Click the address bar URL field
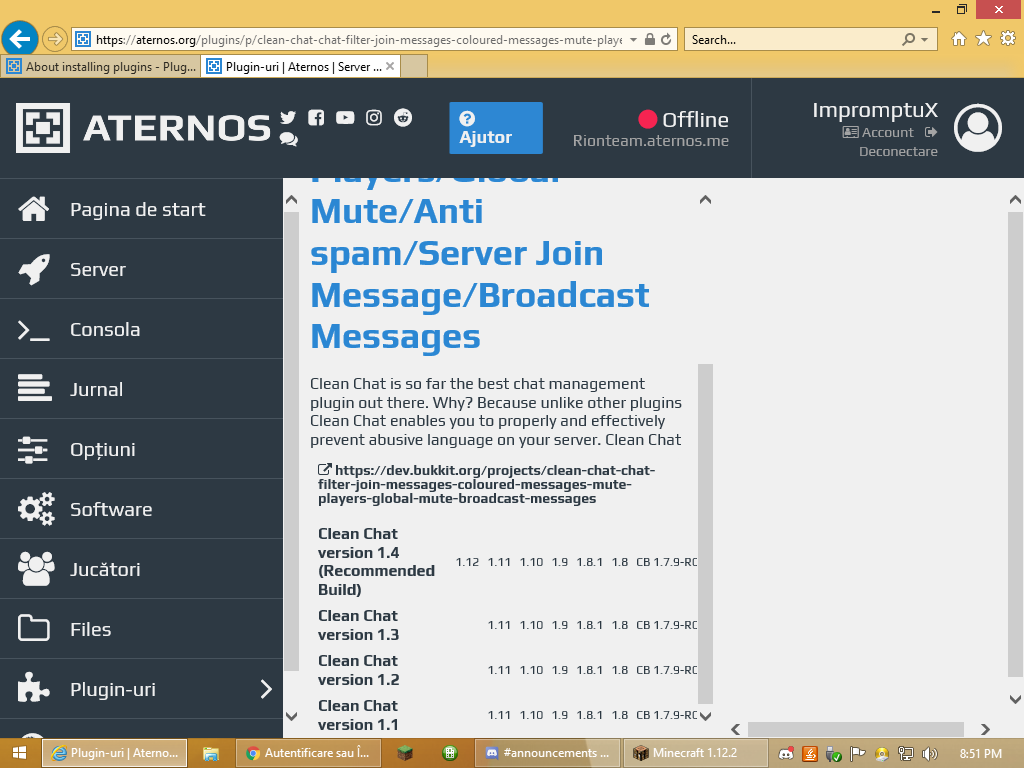Screen dimensions: 1024x768 coord(359,40)
